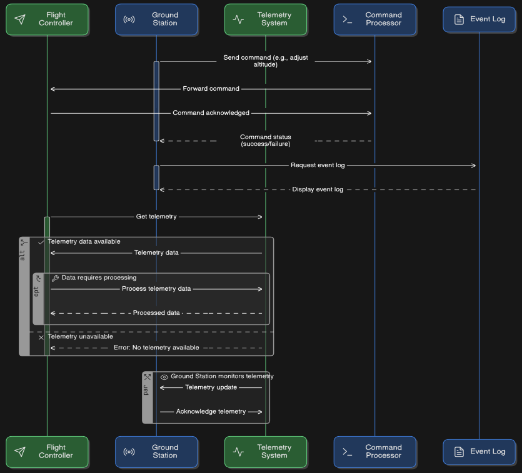The image size is (522, 473).
Task: Click the 'Get telemetry' message label
Action: [x=156, y=217]
